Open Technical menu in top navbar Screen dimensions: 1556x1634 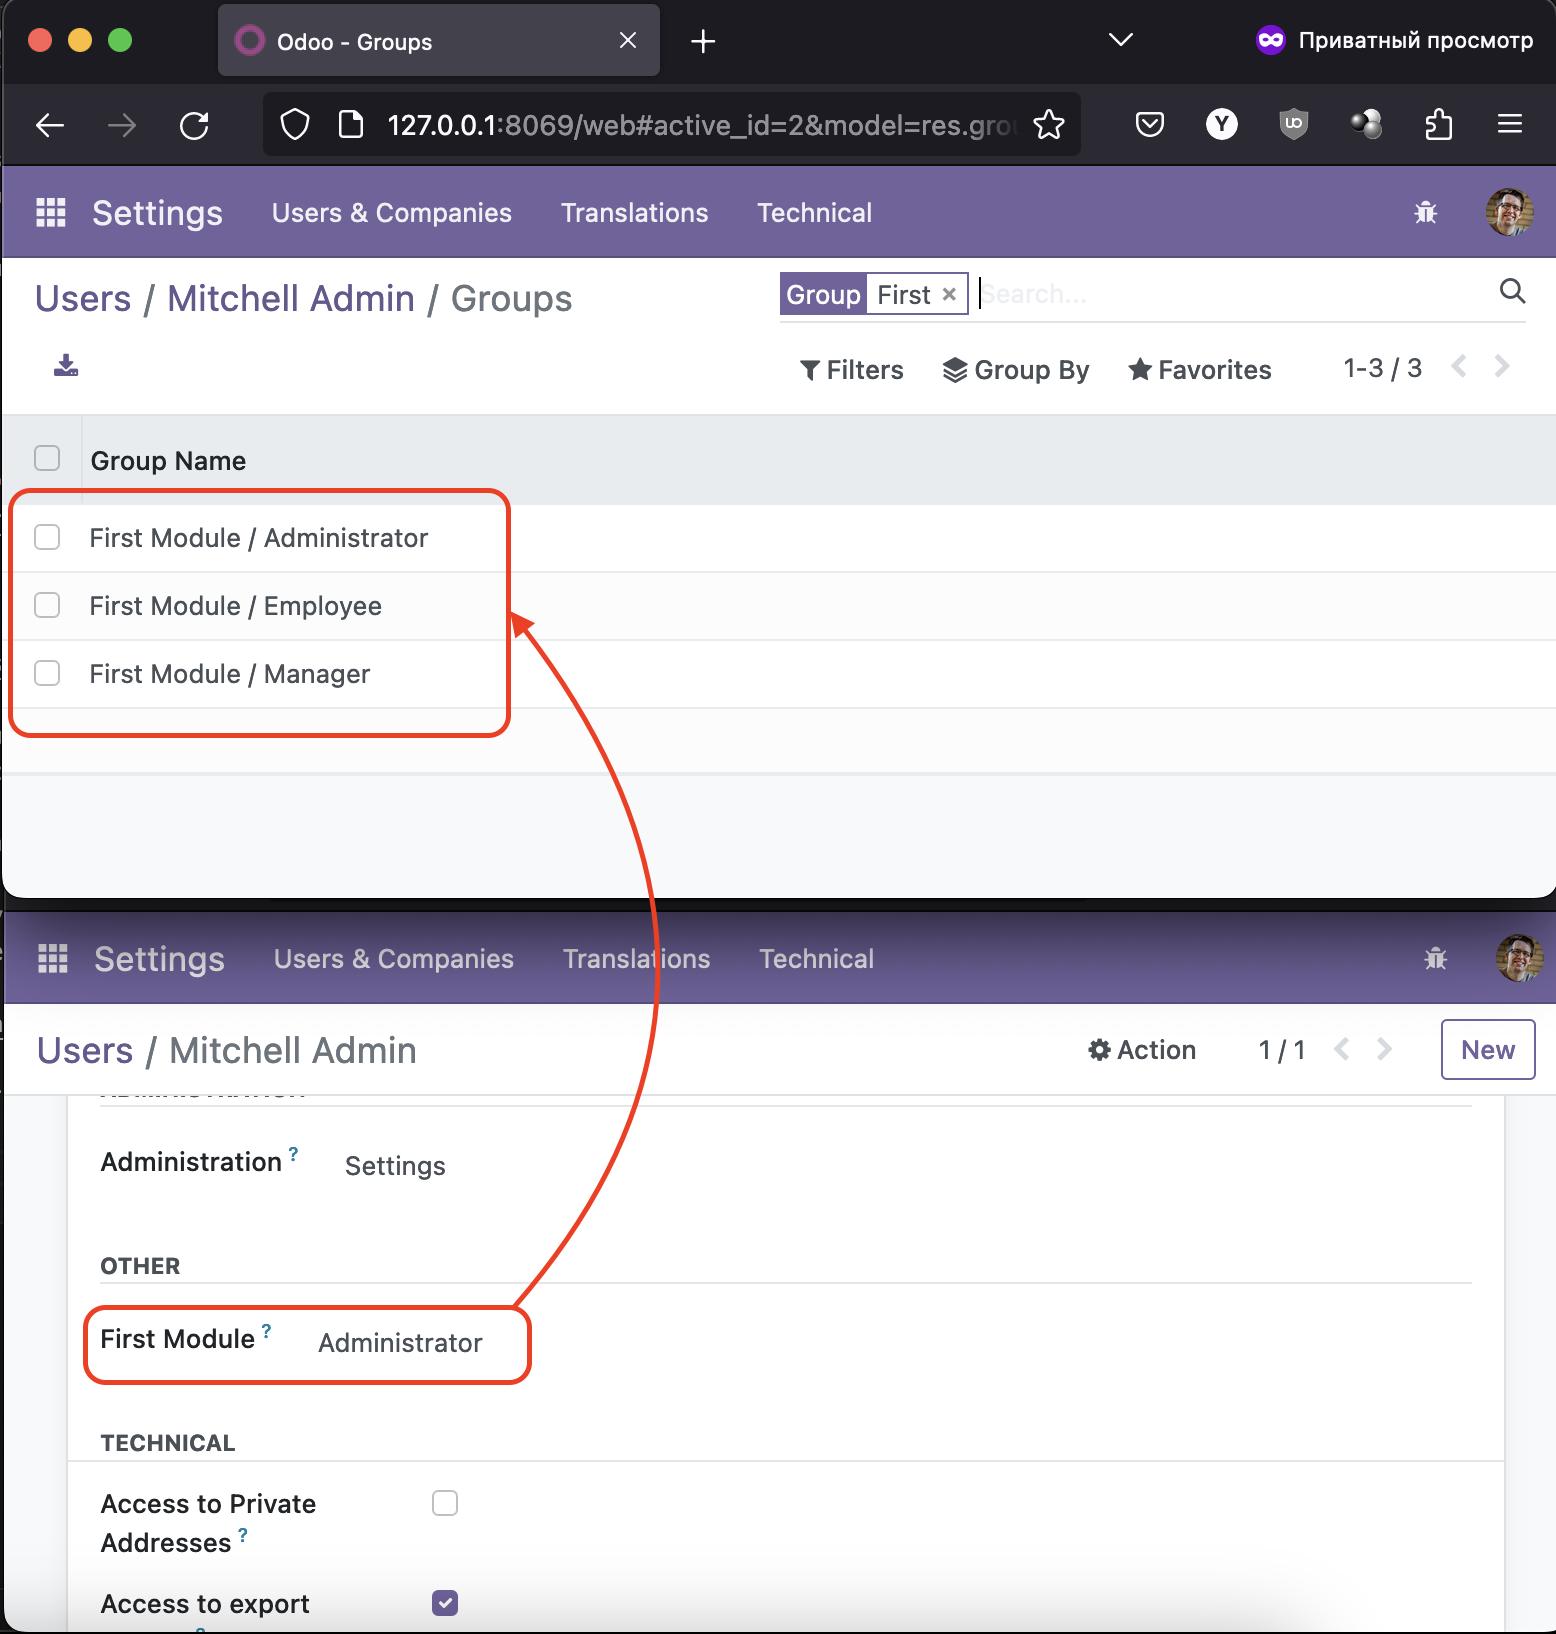[x=814, y=213]
